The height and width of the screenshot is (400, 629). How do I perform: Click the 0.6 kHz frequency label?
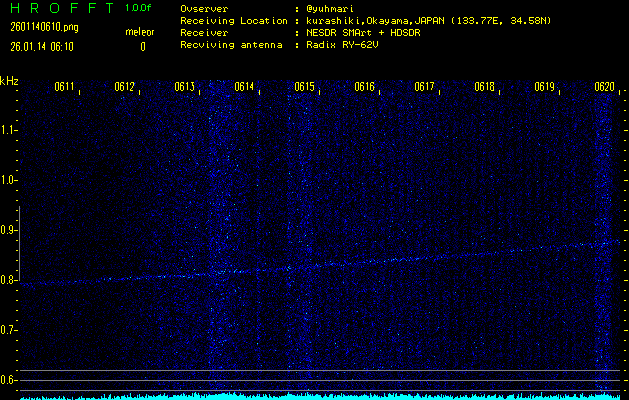[9, 380]
